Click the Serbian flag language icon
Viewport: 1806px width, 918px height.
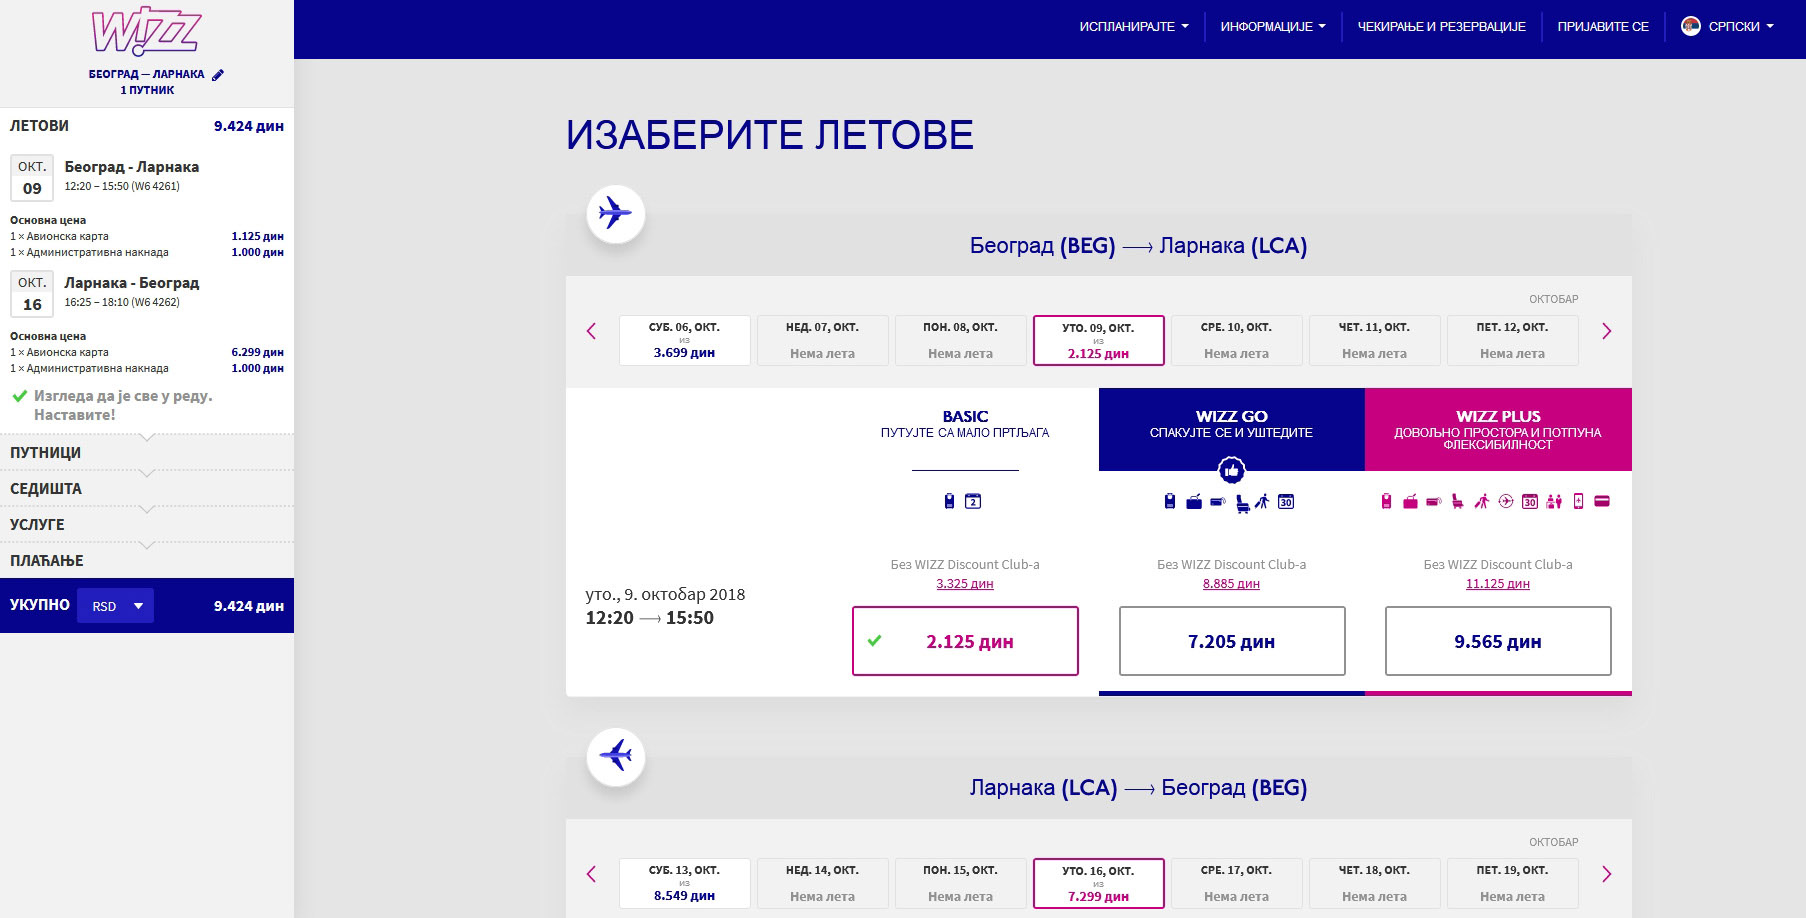click(x=1691, y=26)
